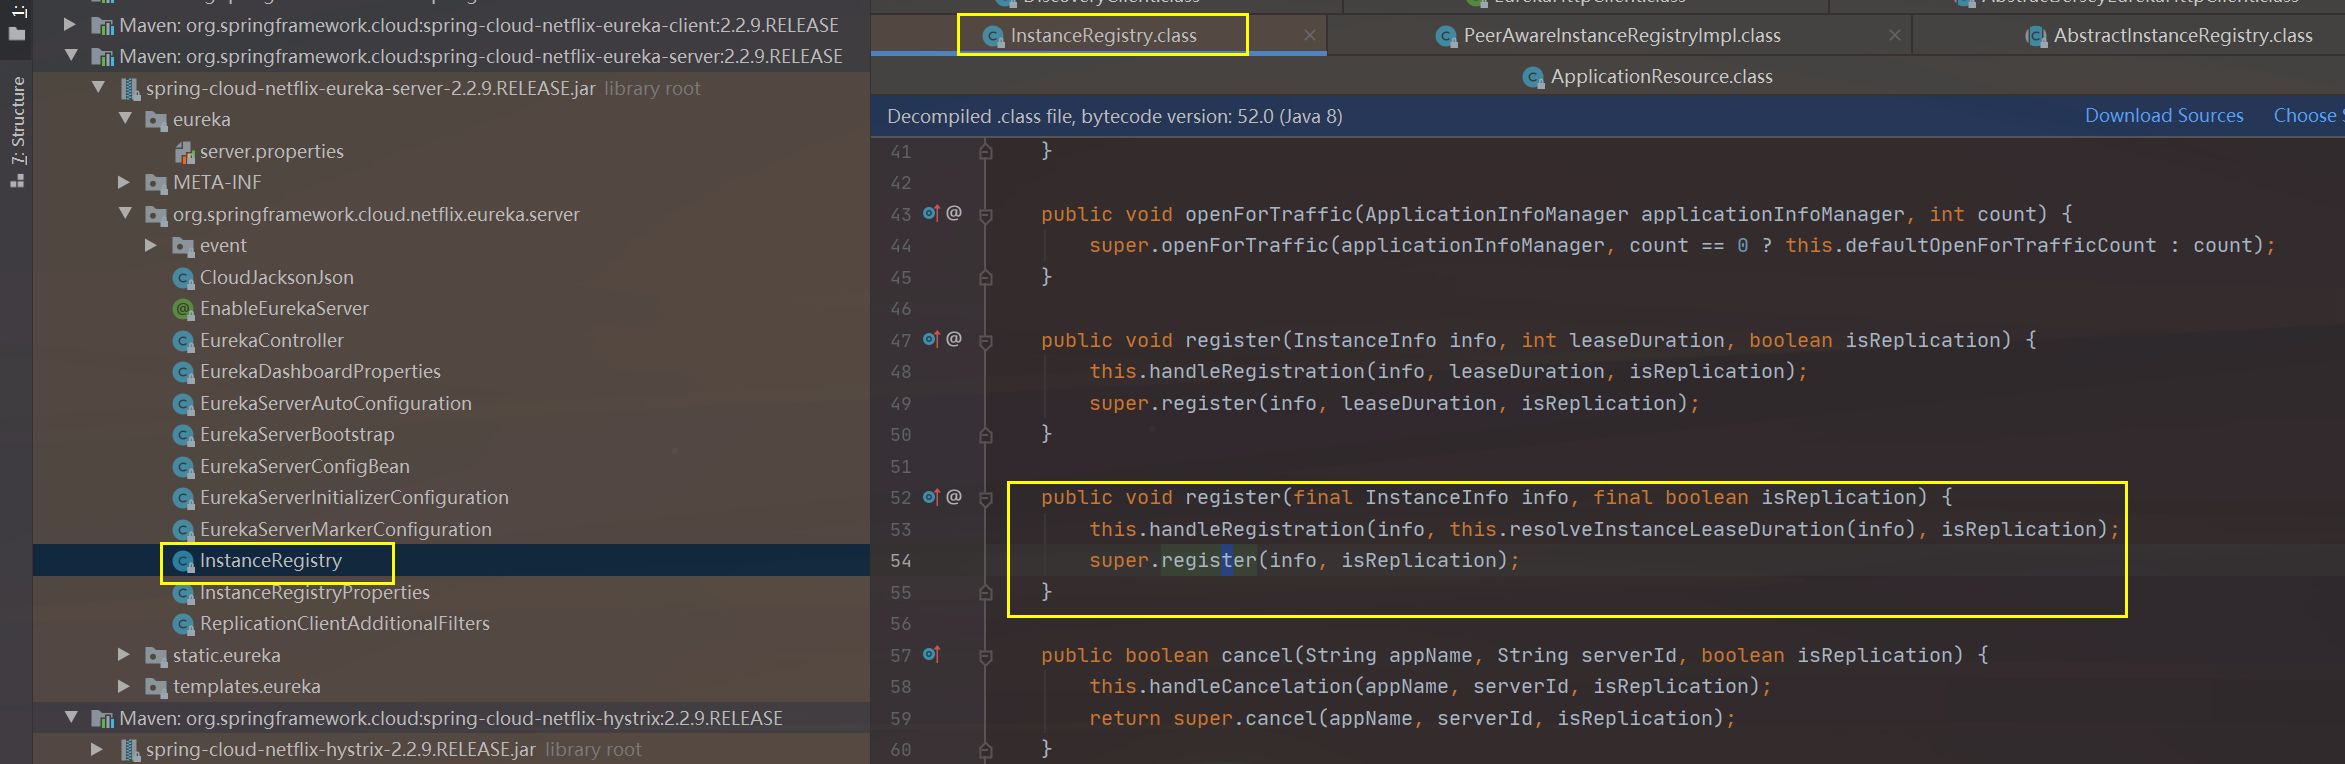Fold the openForTraffic method at line 43

(986, 215)
